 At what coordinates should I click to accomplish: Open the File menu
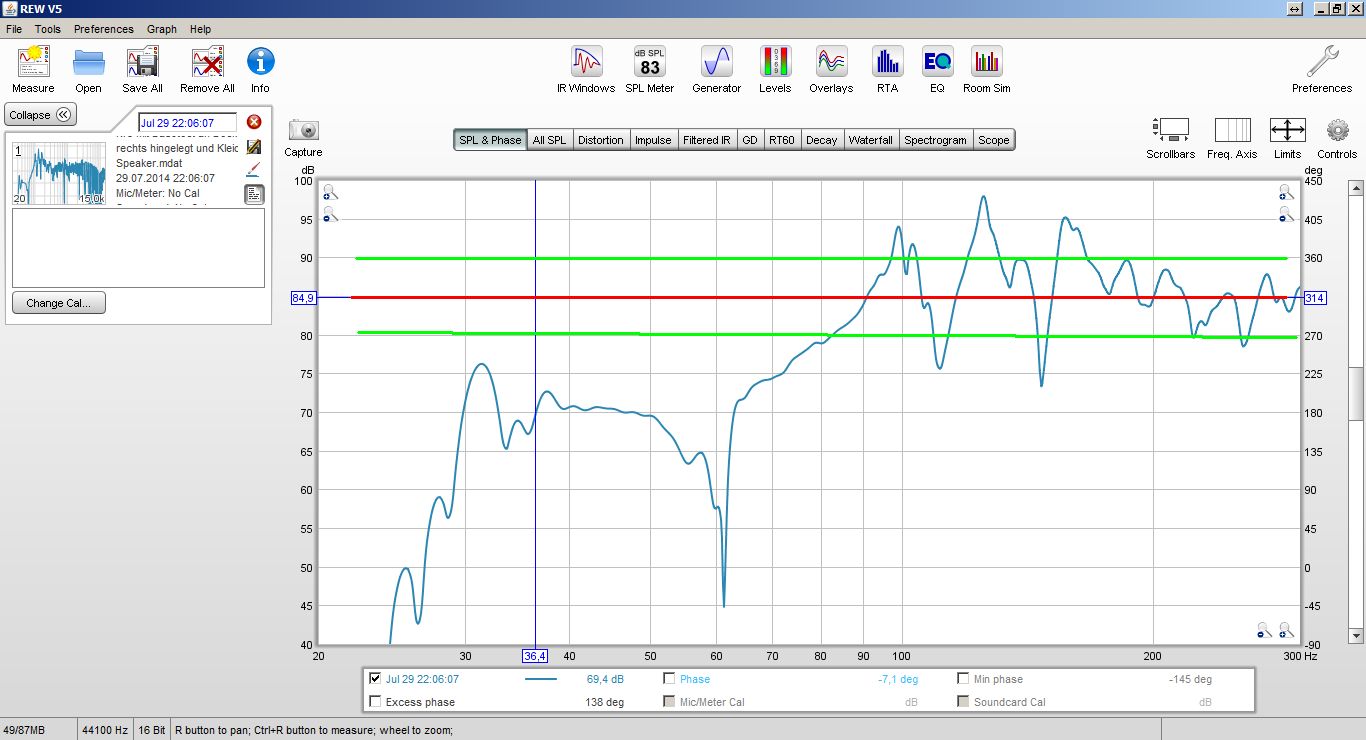point(14,29)
